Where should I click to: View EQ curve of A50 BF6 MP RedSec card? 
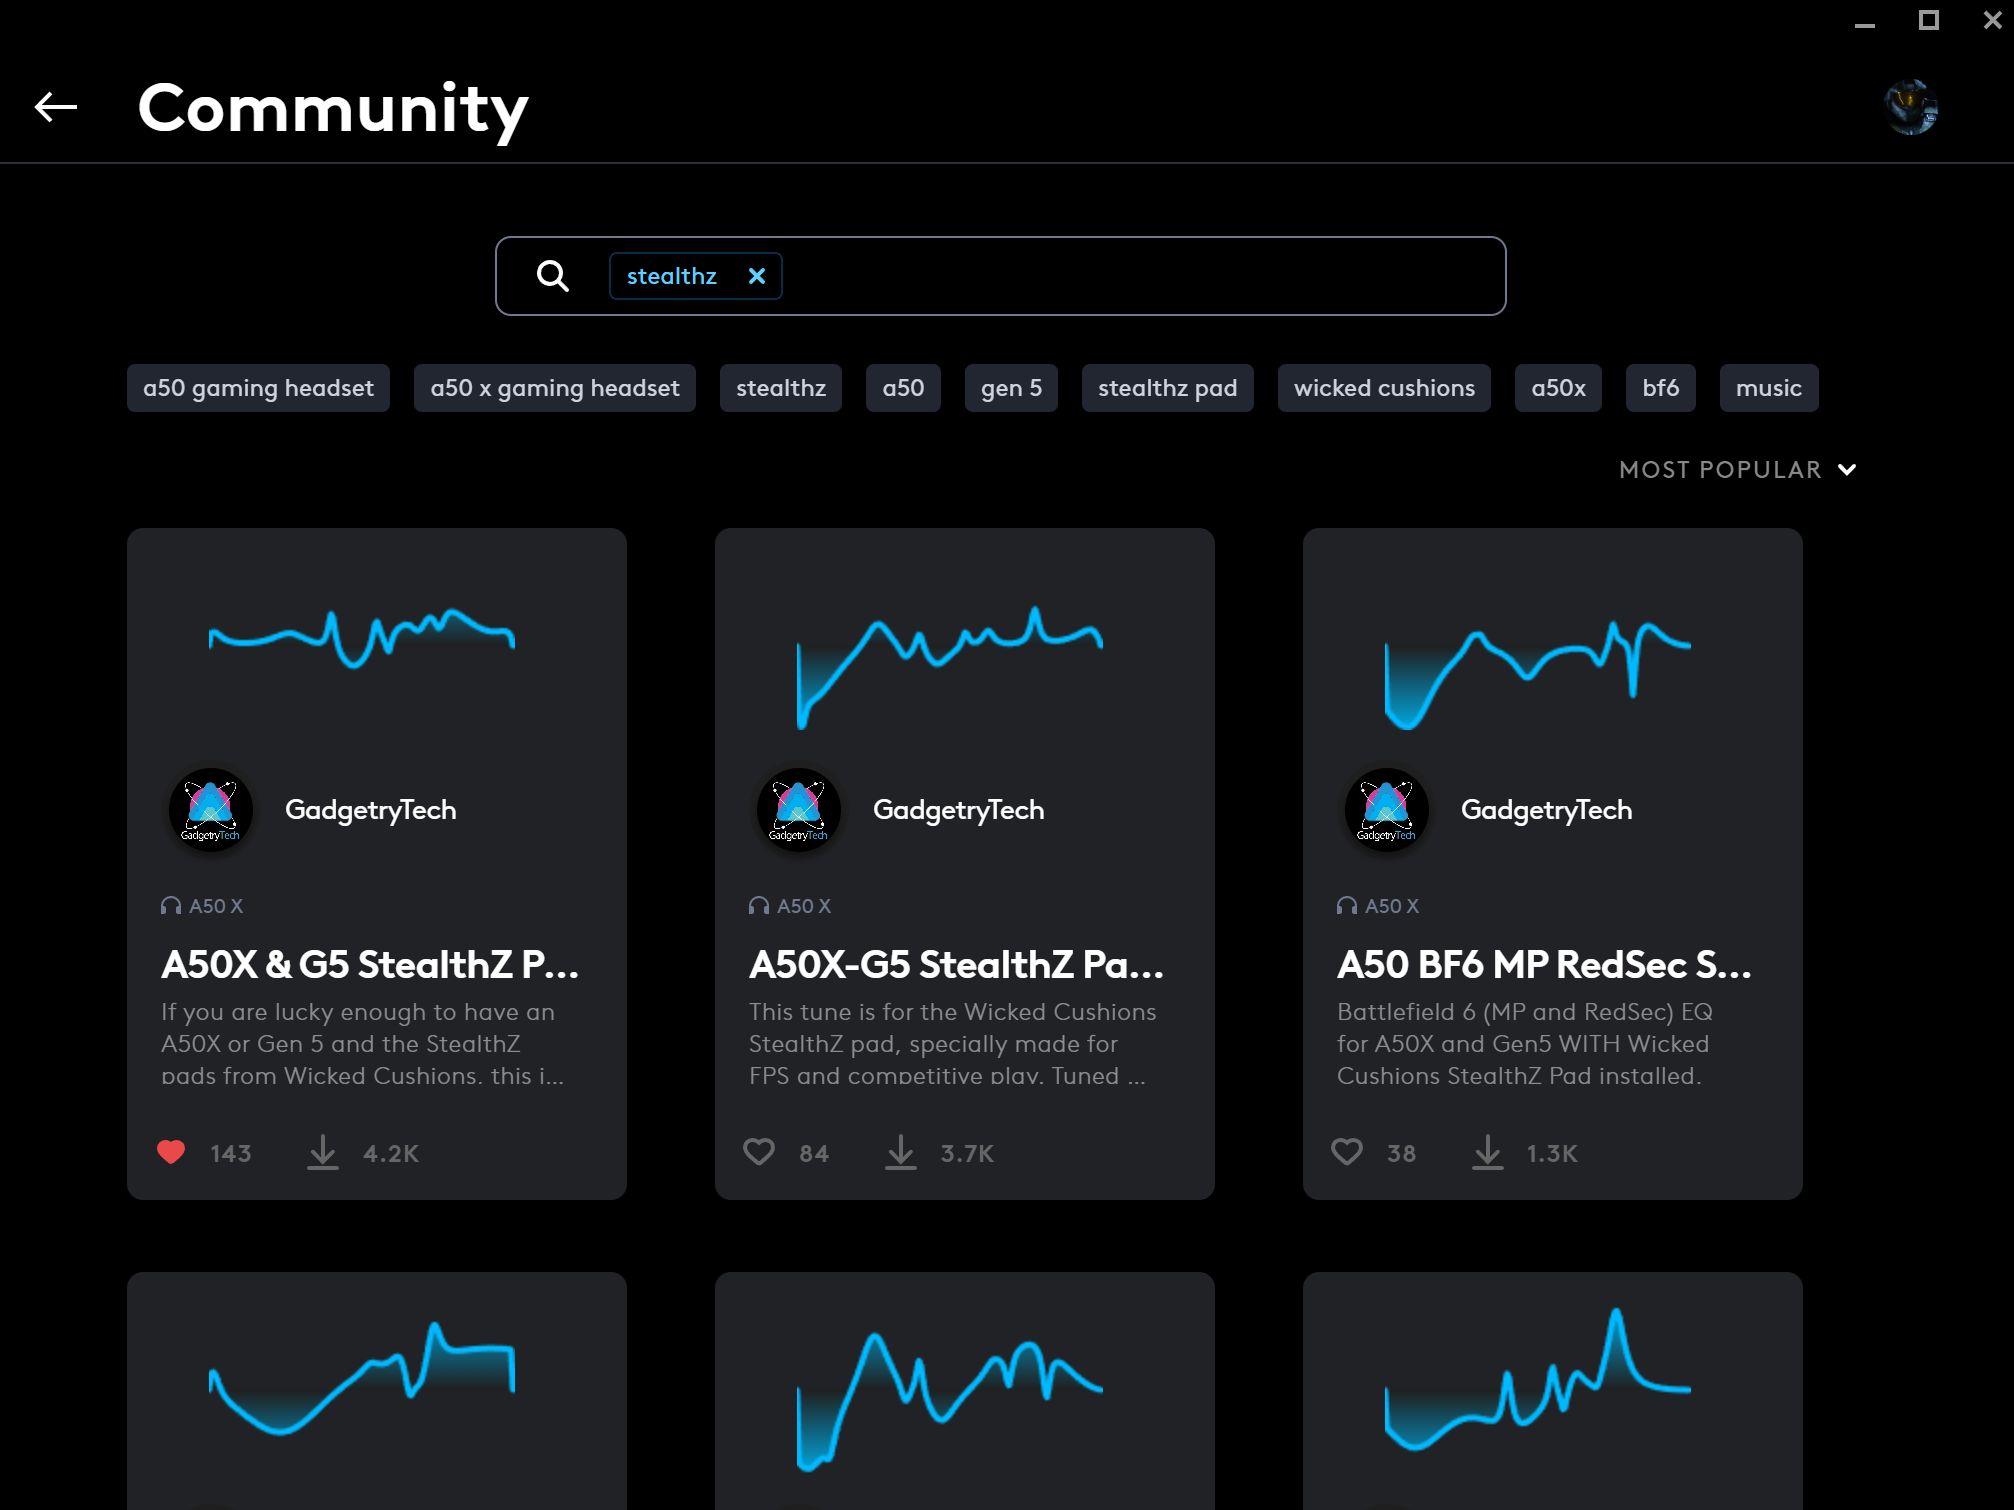click(x=1538, y=674)
